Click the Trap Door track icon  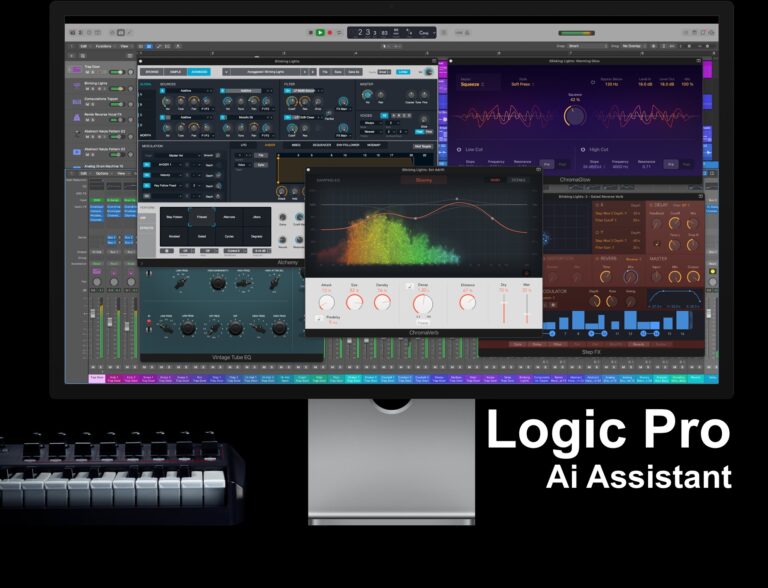point(74,71)
